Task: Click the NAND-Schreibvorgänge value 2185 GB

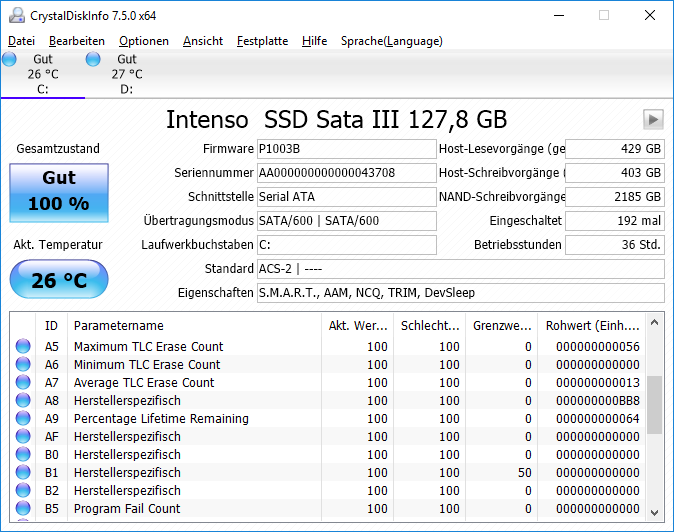Action: pos(615,197)
